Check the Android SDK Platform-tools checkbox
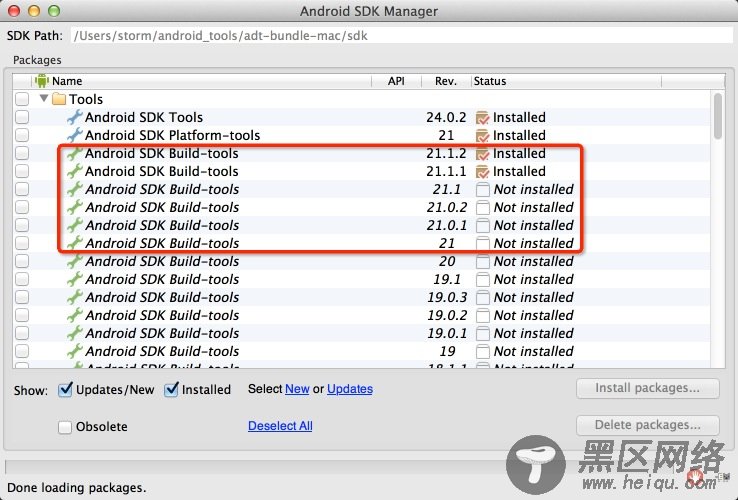Image resolution: width=738 pixels, height=500 pixels. click(22, 135)
